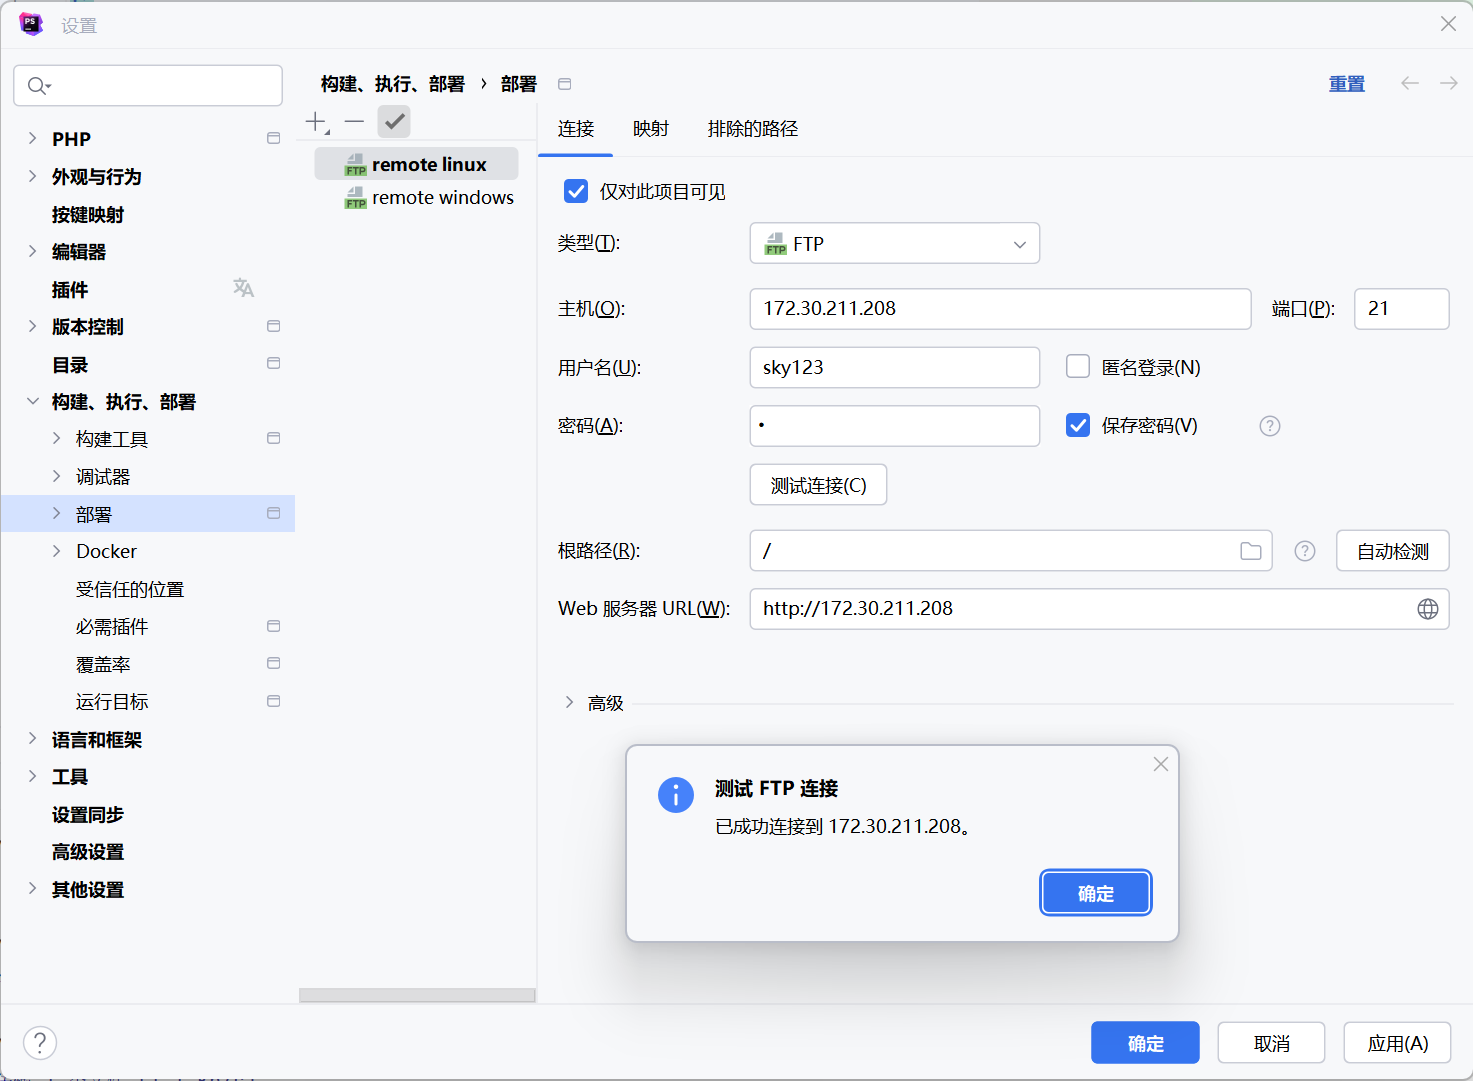Click the 自动检测 button
This screenshot has height=1081, width=1473.
1392,551
